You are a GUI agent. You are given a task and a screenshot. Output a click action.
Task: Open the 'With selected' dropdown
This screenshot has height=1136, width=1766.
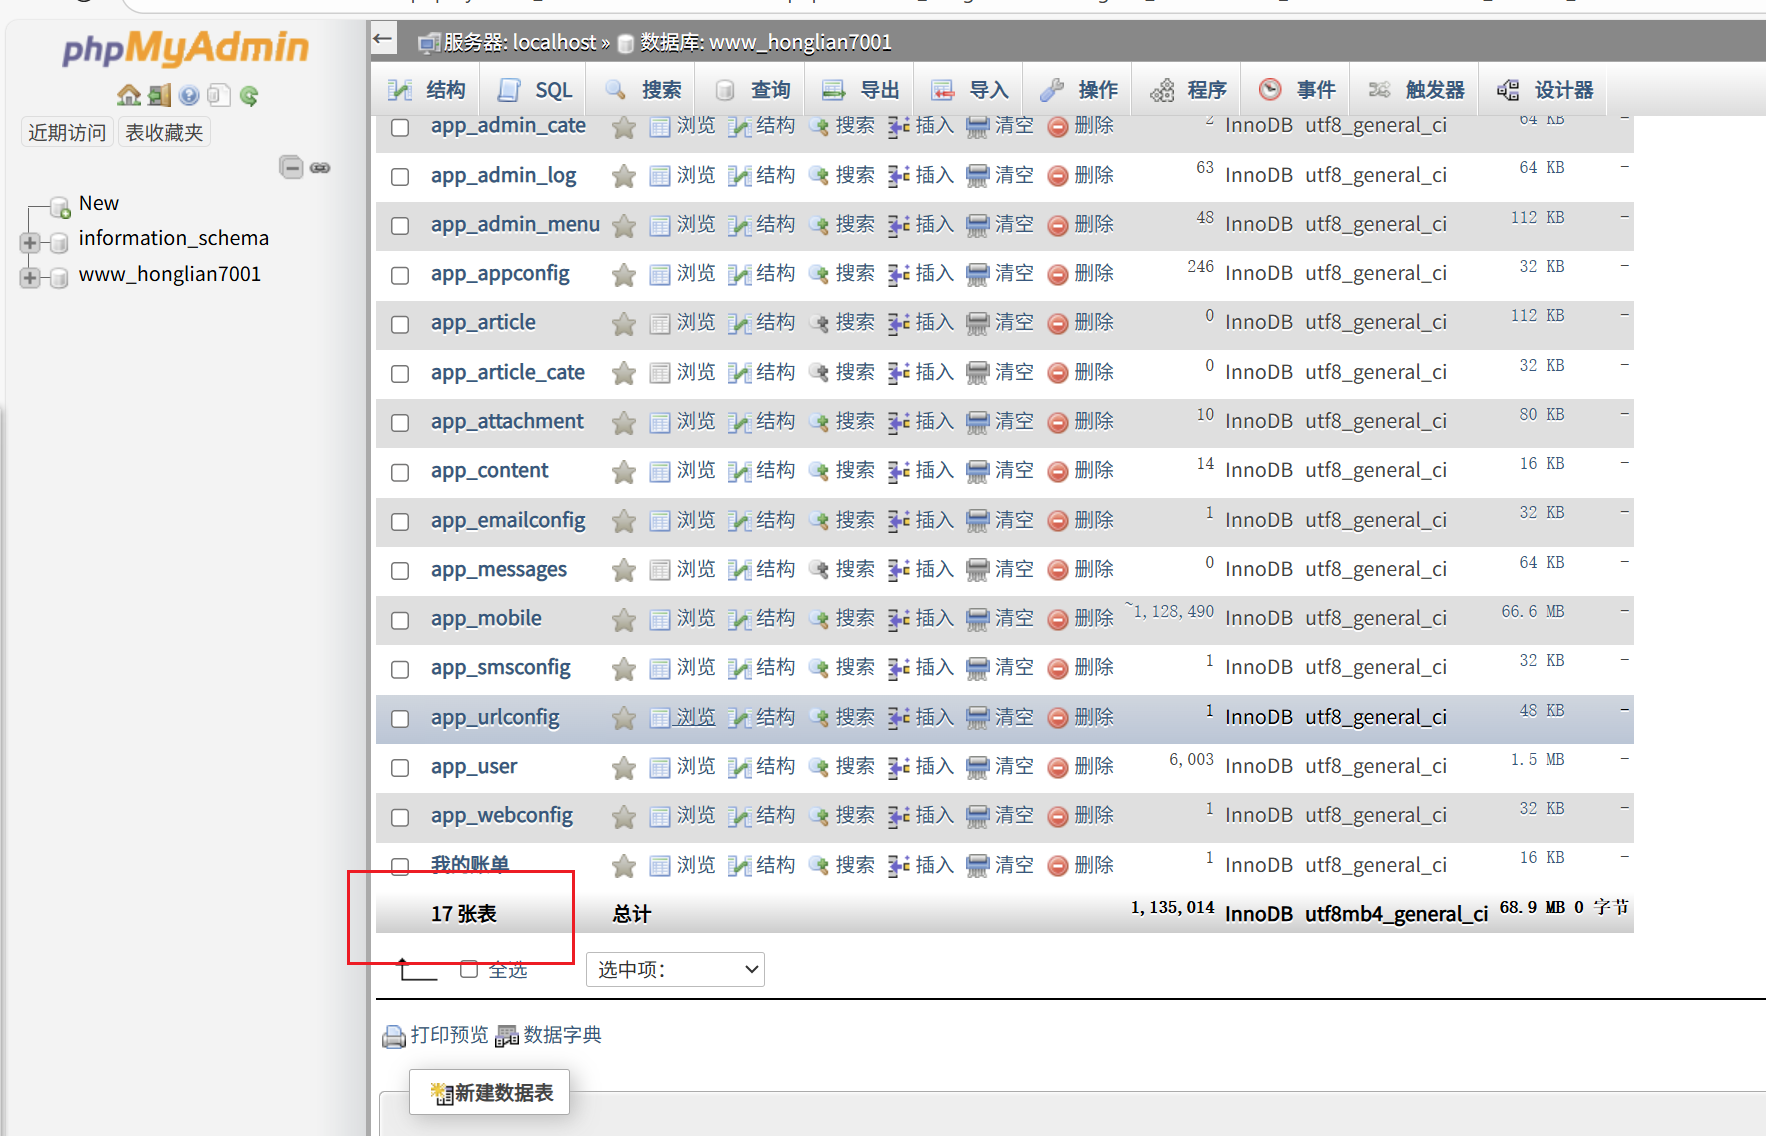tap(675, 969)
